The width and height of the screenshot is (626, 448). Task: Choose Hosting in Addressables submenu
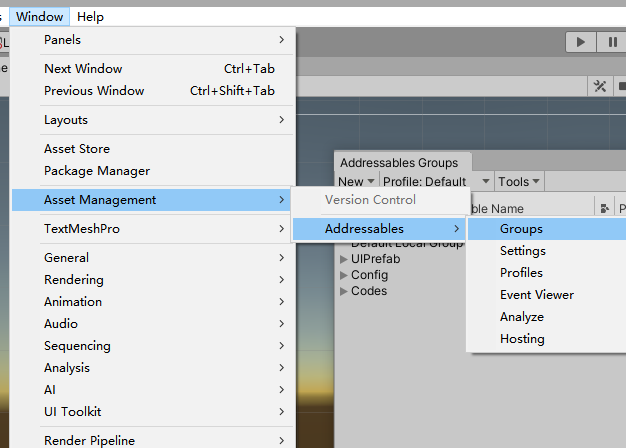click(x=547, y=339)
